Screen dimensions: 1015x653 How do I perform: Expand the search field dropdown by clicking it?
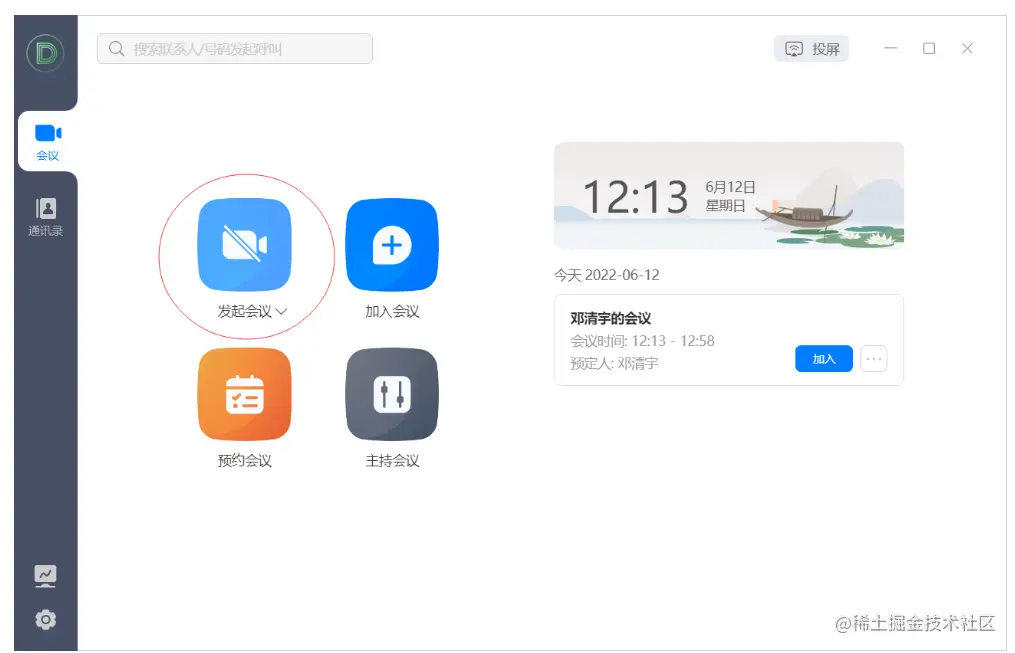pyautogui.click(x=234, y=48)
